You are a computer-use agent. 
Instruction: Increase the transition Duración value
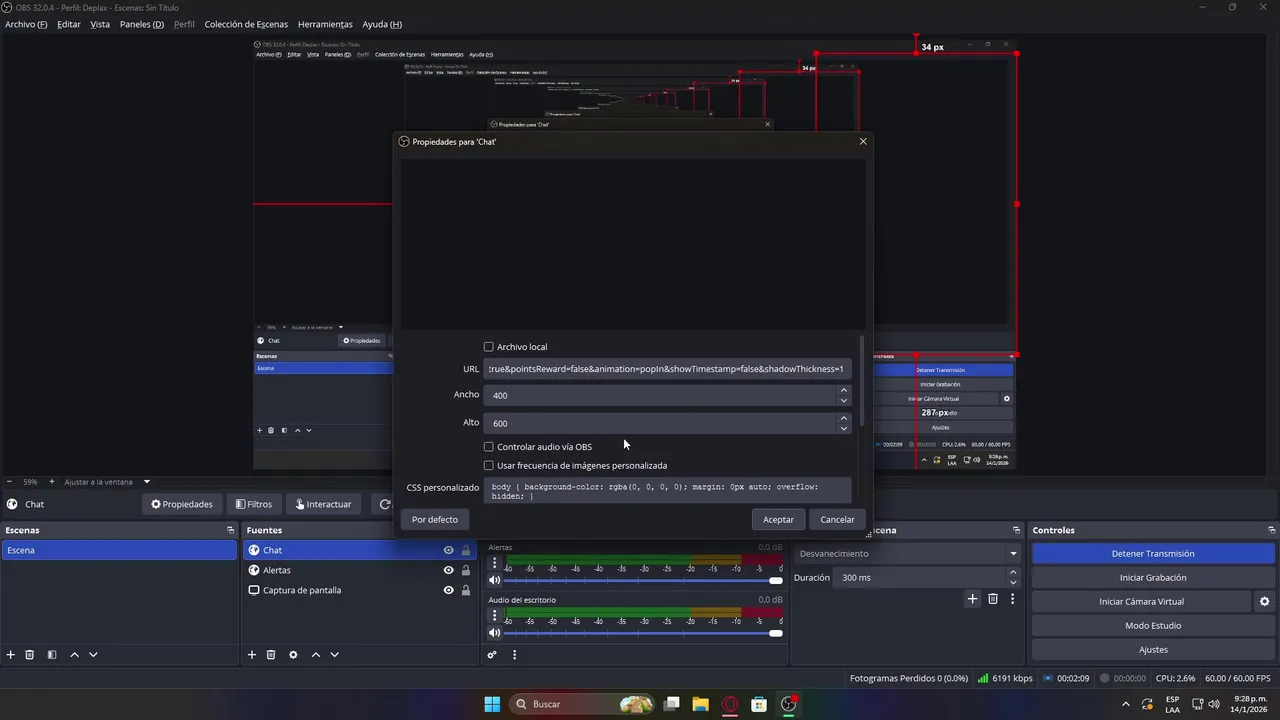tap(1013, 573)
